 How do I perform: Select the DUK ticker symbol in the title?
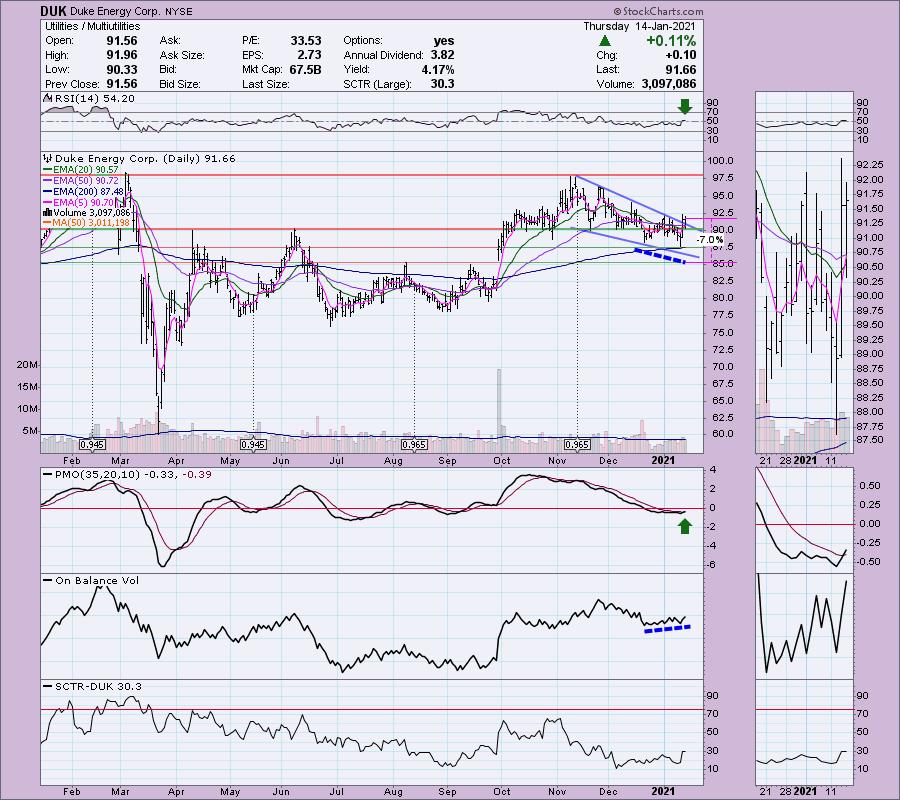pos(53,11)
